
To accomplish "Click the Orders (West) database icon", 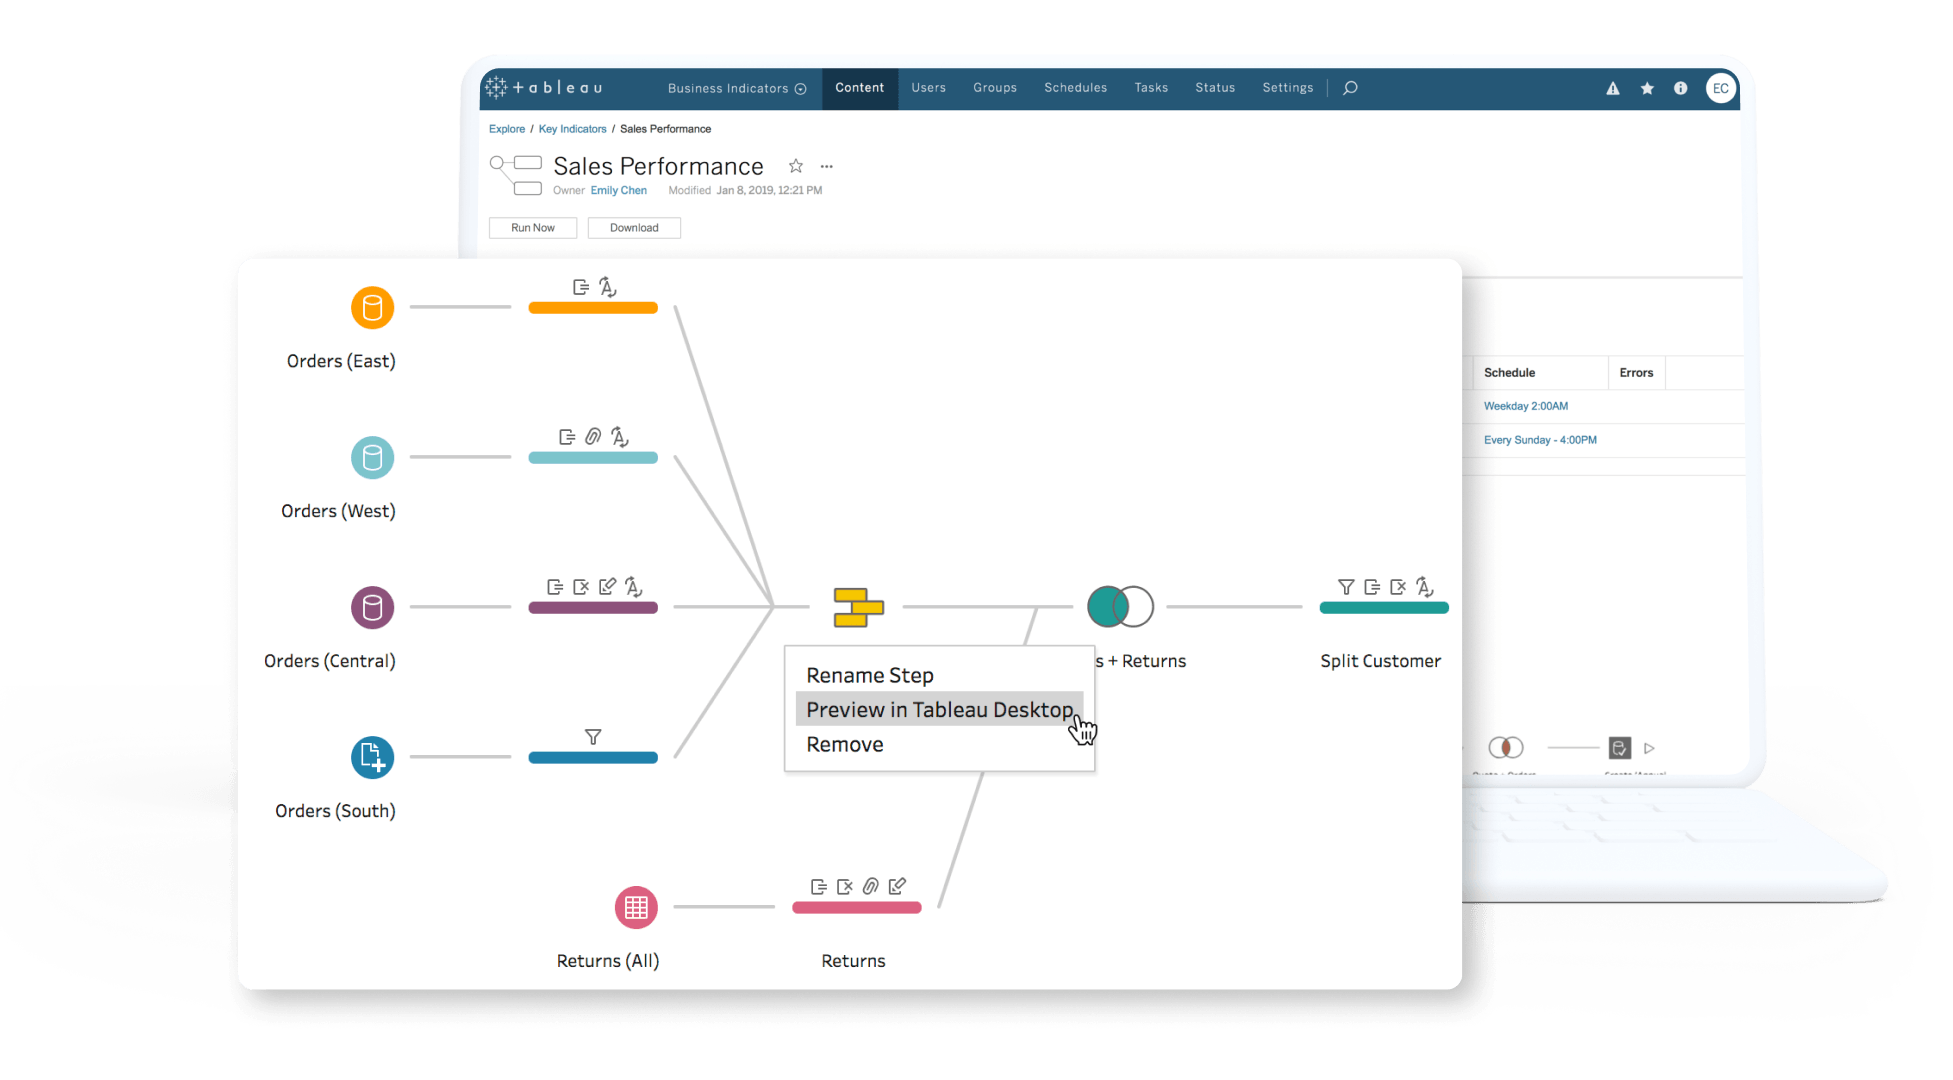I will coord(374,458).
